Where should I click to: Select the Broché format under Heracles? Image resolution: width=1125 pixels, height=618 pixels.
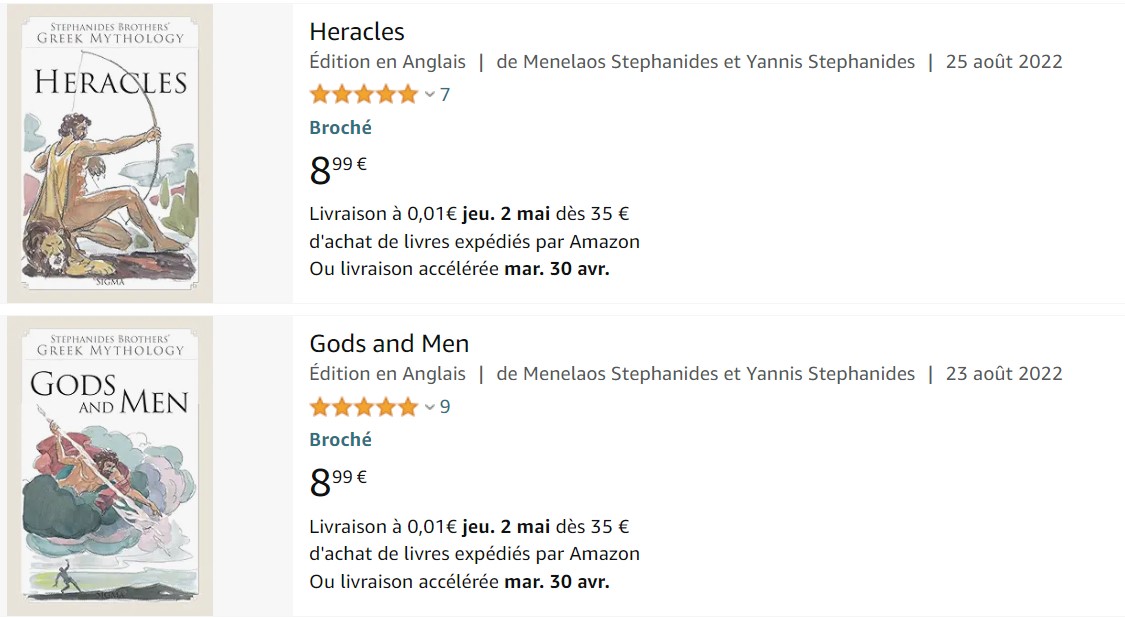tap(340, 128)
